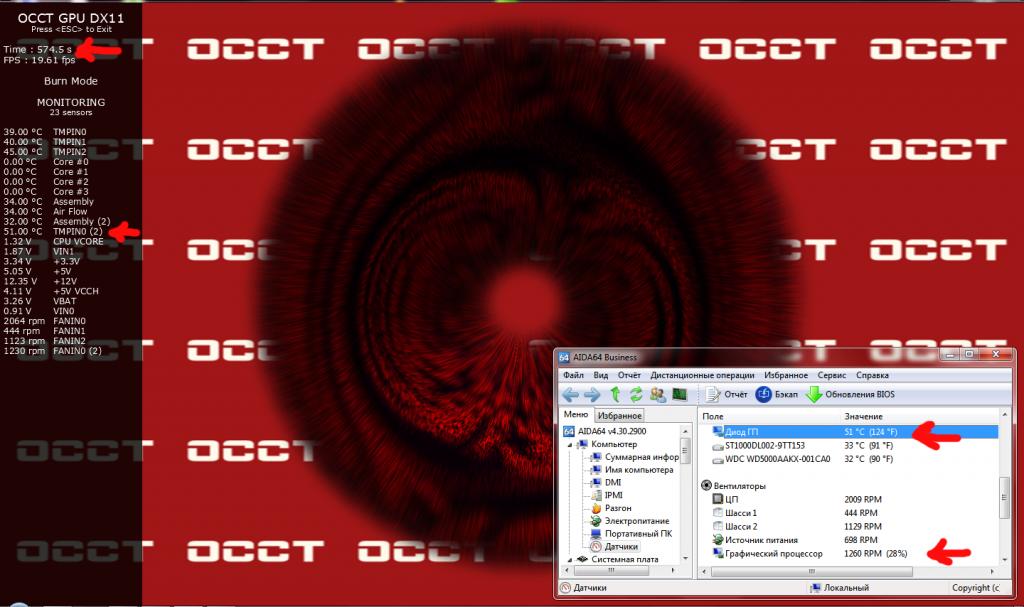Switch to the Избранное tab beside Меню
1024x607 pixels.
pyautogui.click(x=620, y=416)
